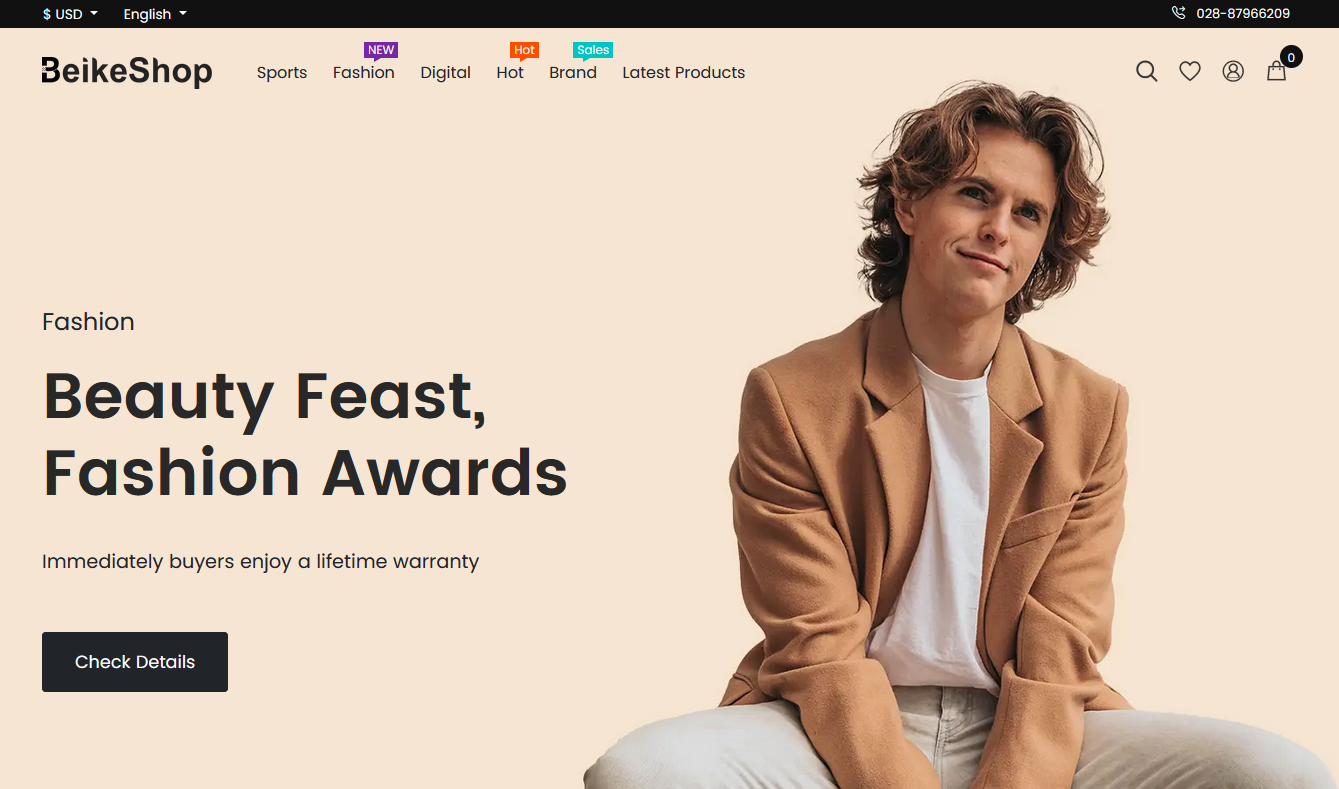Open the Sports menu item
1339x789 pixels.
pyautogui.click(x=282, y=72)
